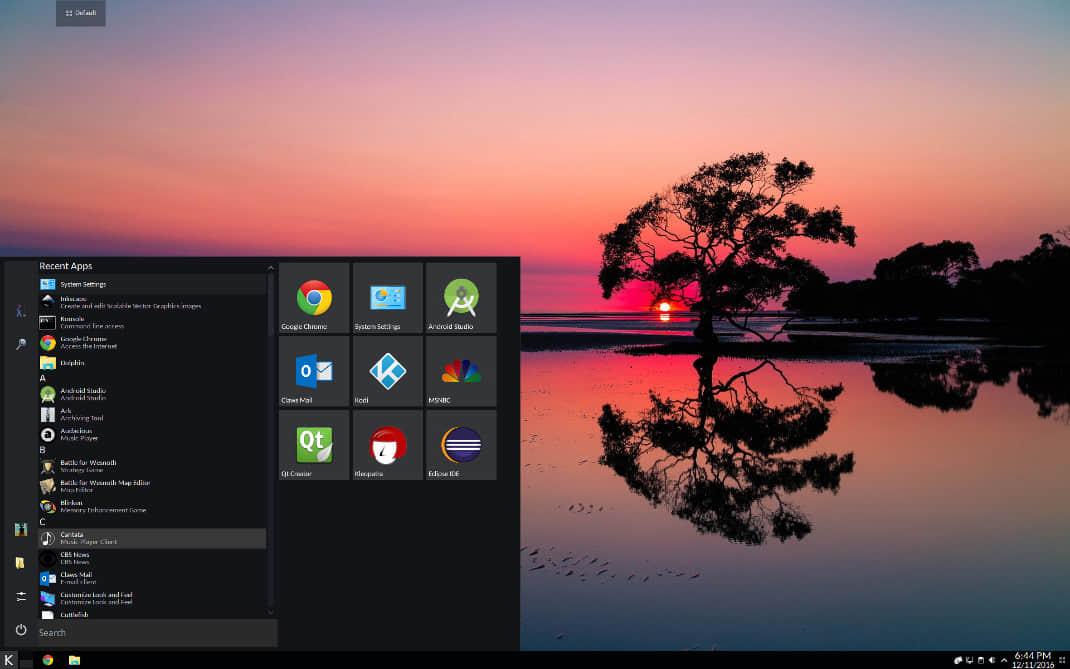Launch Eclipse IDE from the tiles
This screenshot has height=669, width=1070.
click(460, 443)
